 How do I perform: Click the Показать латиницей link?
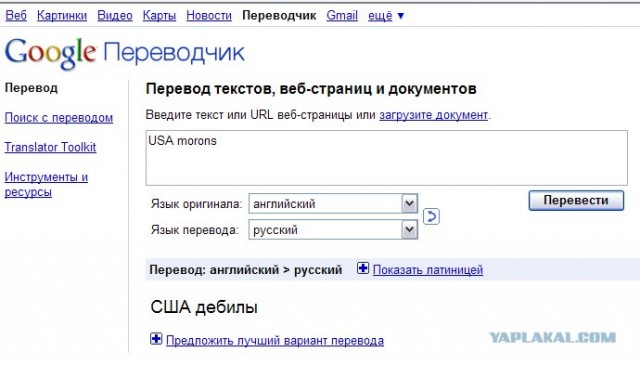point(428,270)
